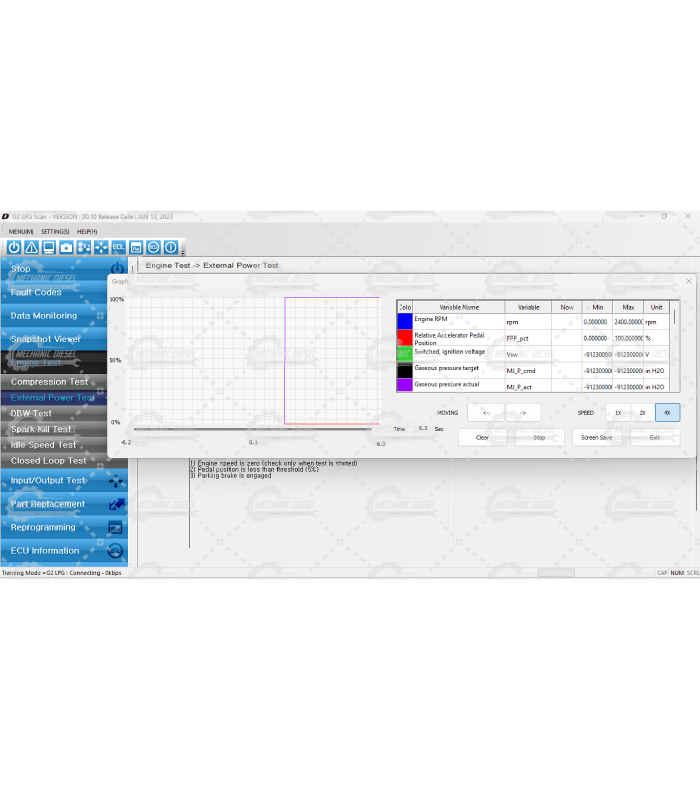Screen dimensions: 700x800
Task: Open the SETTING(S) menu
Action: (54, 231)
